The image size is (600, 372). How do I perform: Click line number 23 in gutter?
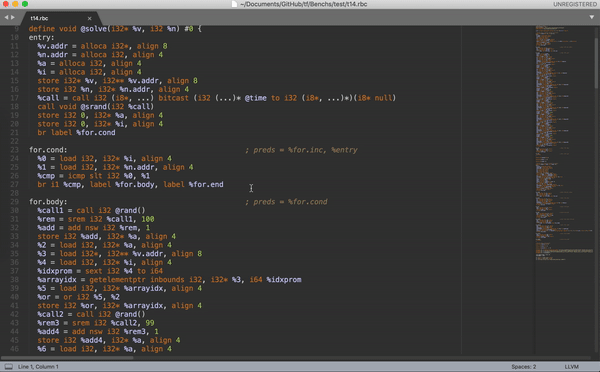pyautogui.click(x=15, y=150)
